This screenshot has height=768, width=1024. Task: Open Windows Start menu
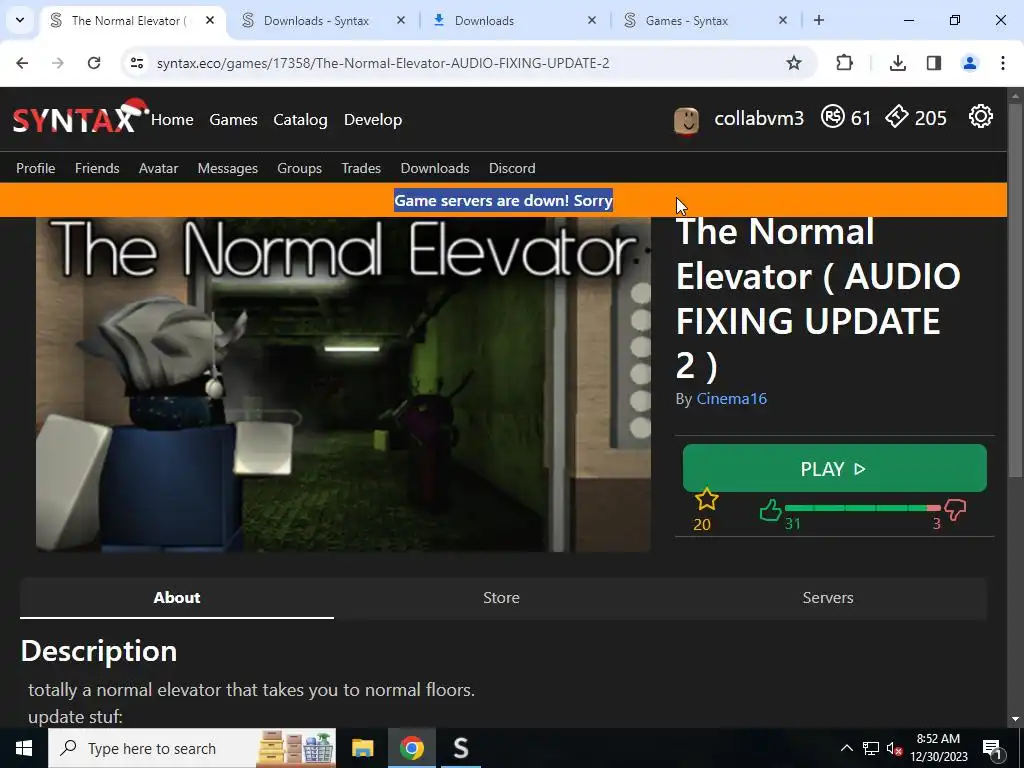point(24,748)
